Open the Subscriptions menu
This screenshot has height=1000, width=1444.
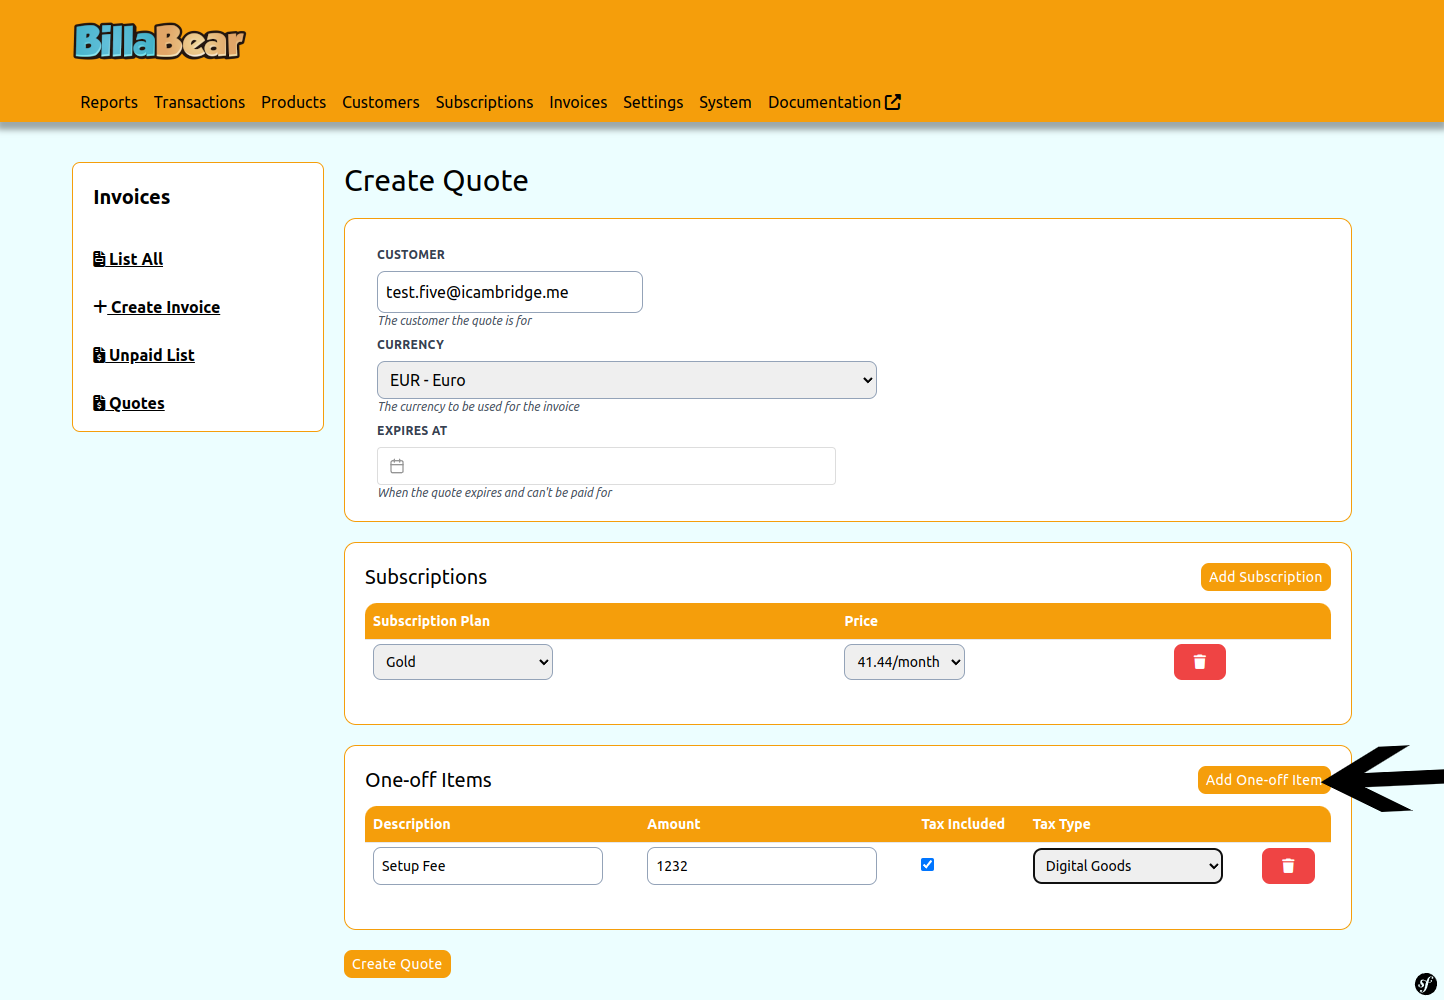click(x=484, y=102)
